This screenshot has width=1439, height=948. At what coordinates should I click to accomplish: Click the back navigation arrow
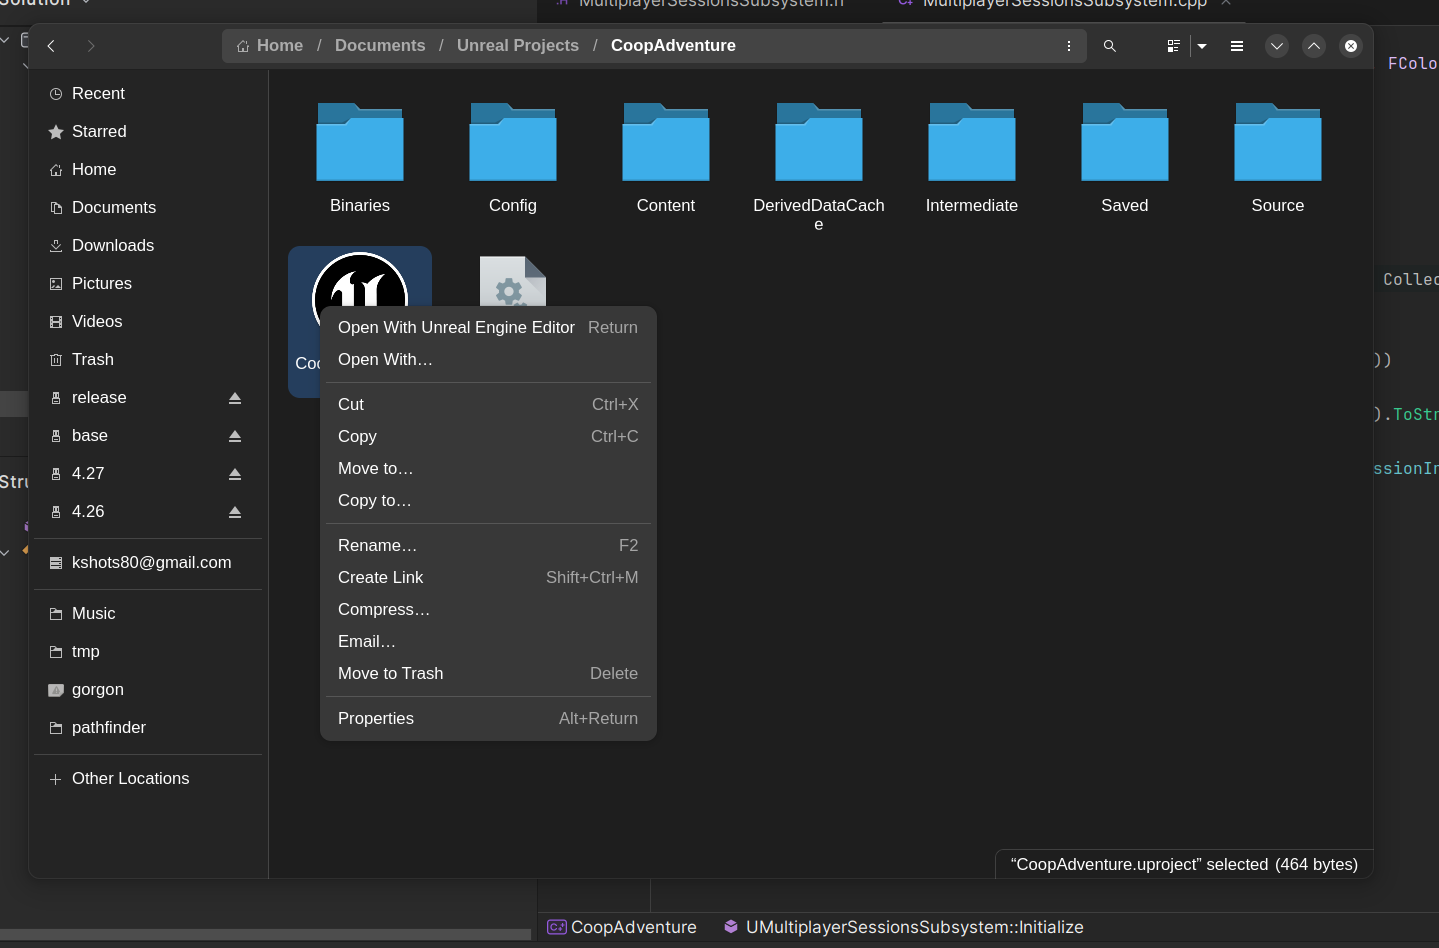51,45
